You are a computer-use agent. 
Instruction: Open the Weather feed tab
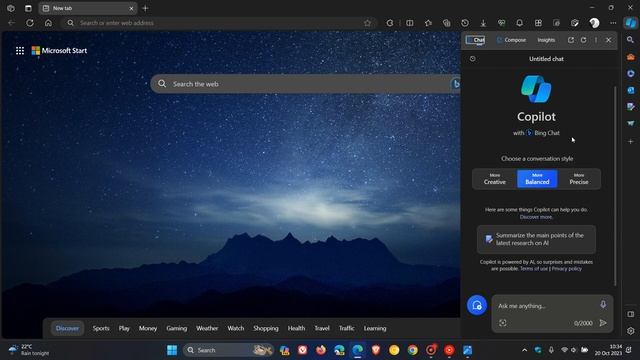point(207,328)
